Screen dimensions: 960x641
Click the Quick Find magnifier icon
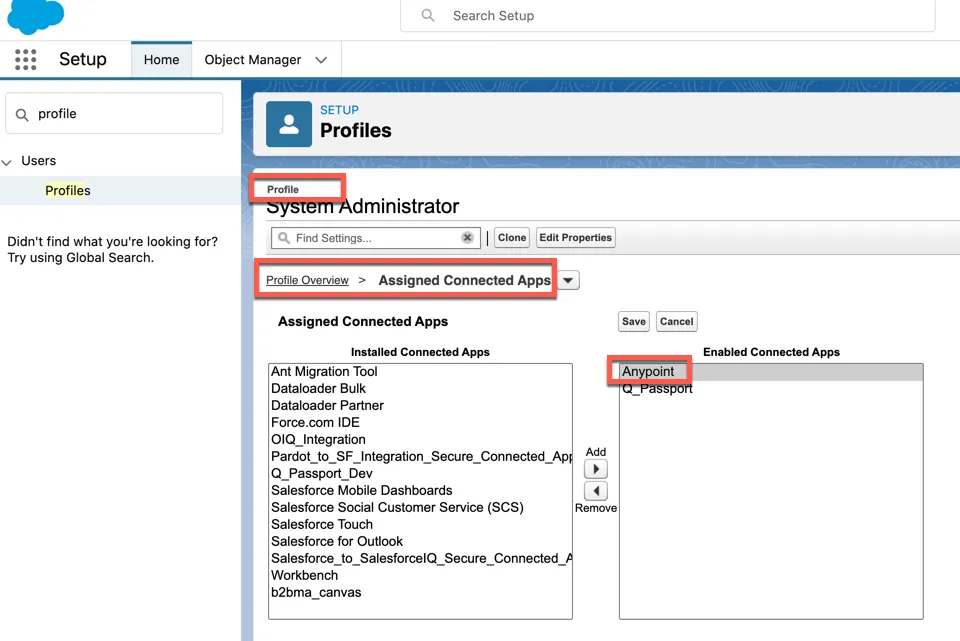(x=22, y=114)
